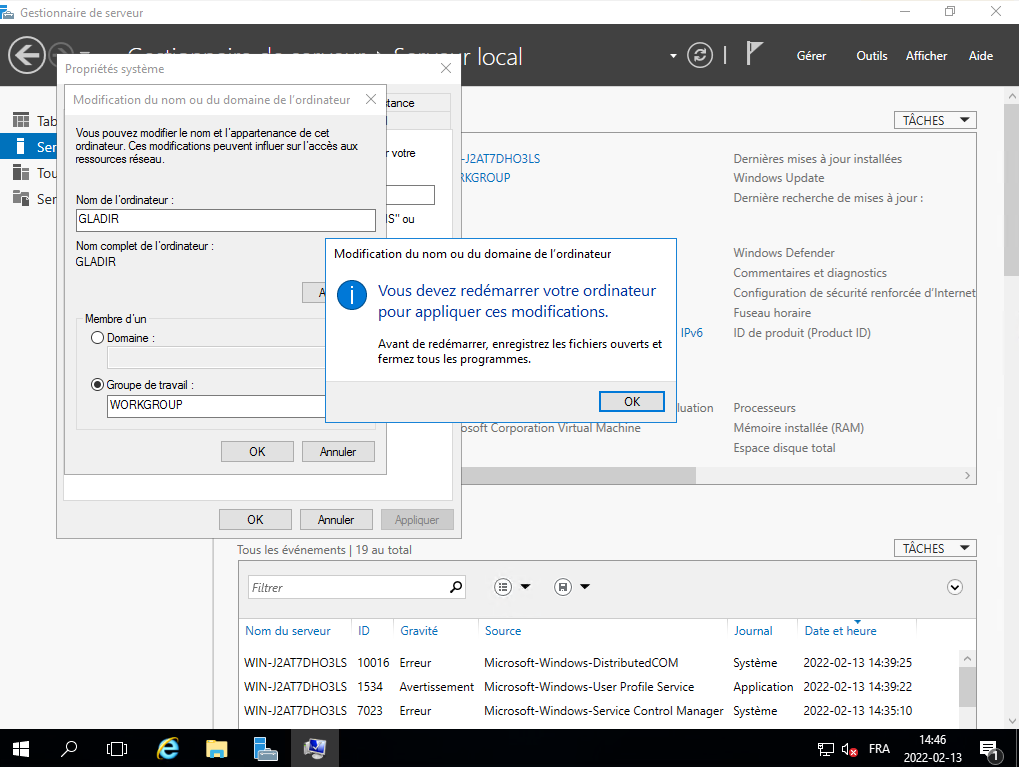Select the Domaine radio button
The width and height of the screenshot is (1019, 767).
point(97,338)
